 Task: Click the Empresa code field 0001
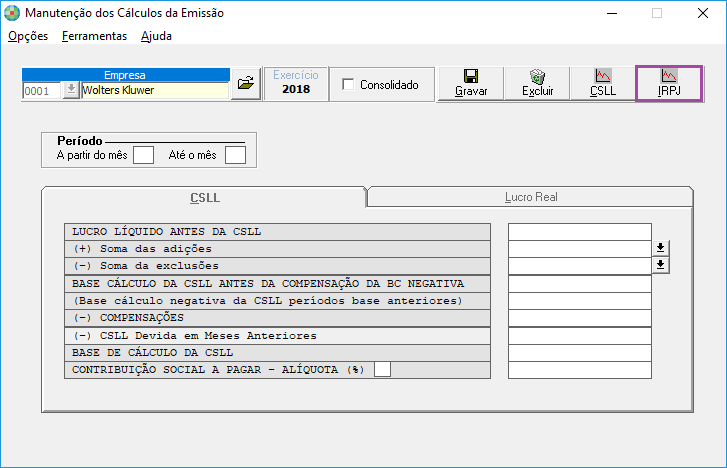42,90
